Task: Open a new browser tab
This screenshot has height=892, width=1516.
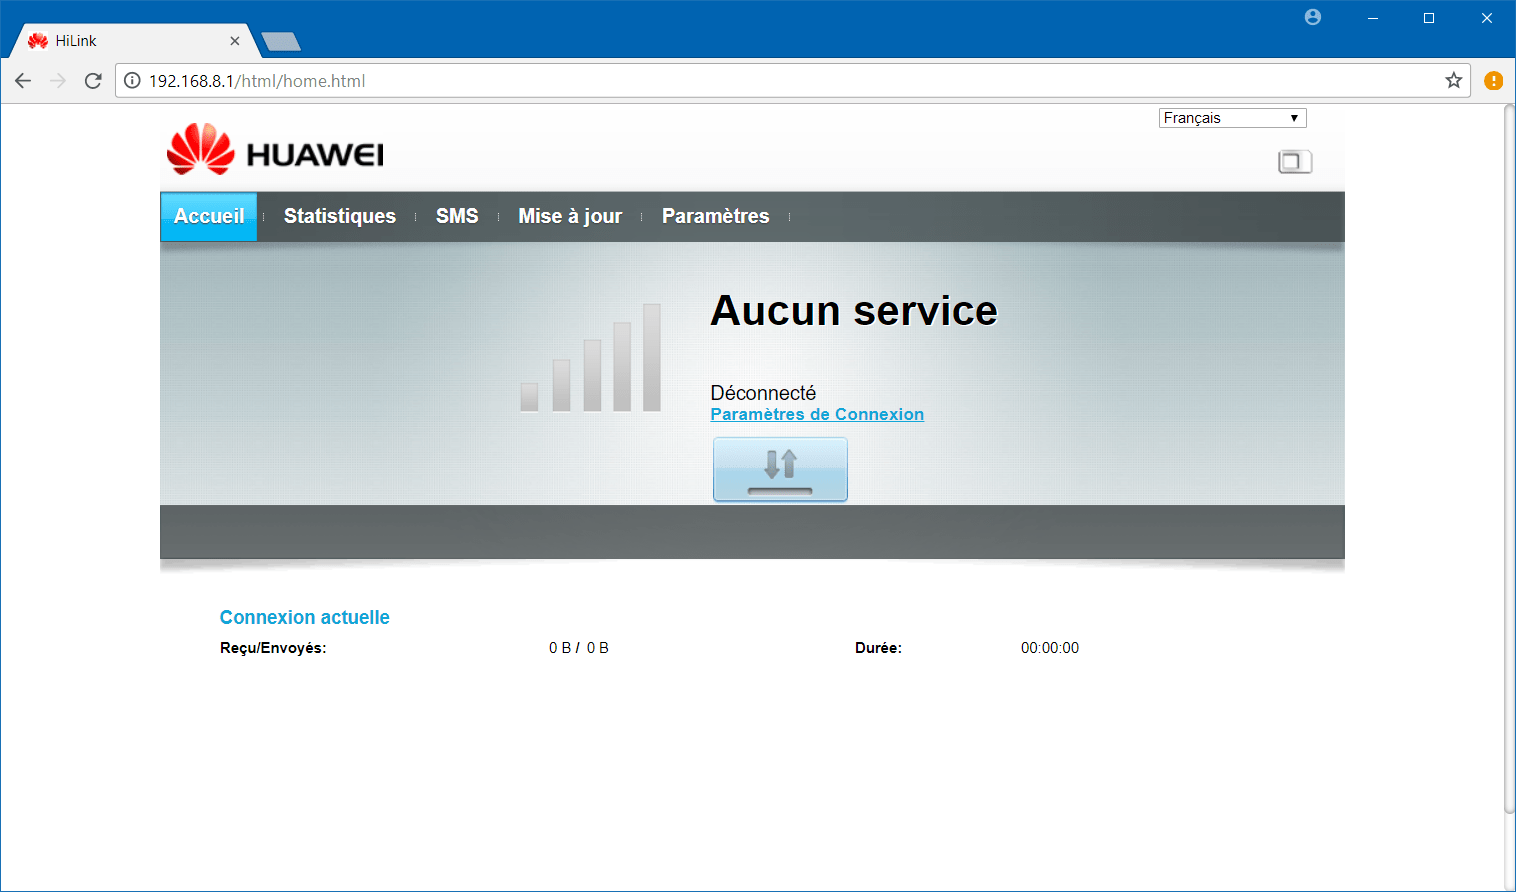Action: (281, 41)
